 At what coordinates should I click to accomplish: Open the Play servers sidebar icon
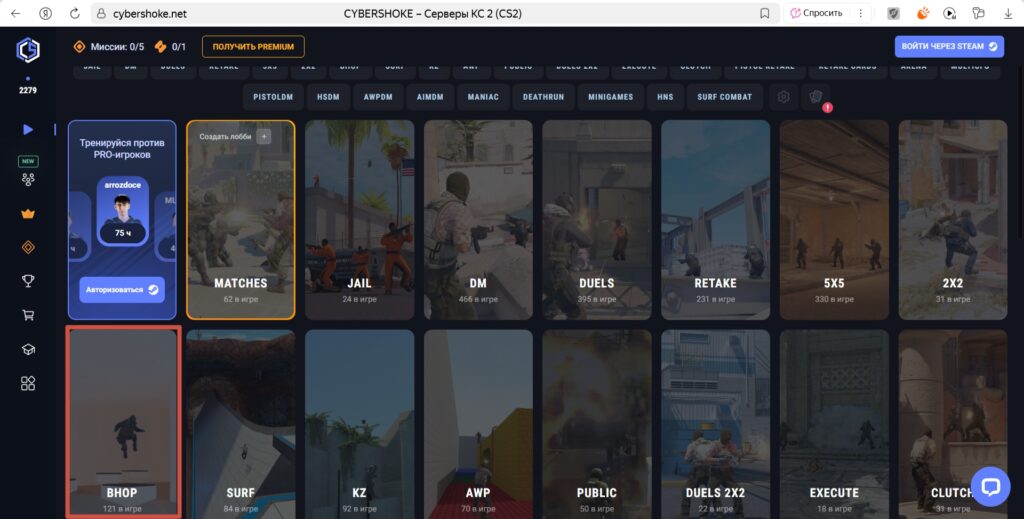pyautogui.click(x=28, y=129)
